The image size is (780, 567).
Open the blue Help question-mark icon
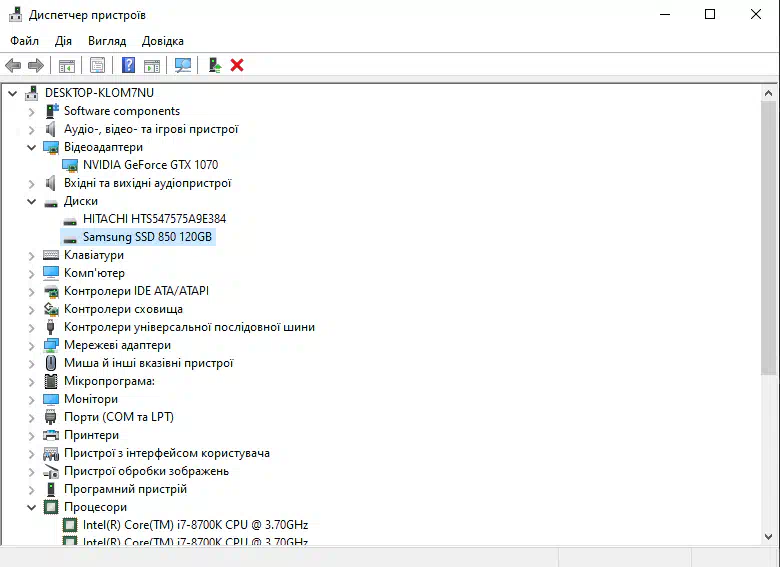(128, 65)
